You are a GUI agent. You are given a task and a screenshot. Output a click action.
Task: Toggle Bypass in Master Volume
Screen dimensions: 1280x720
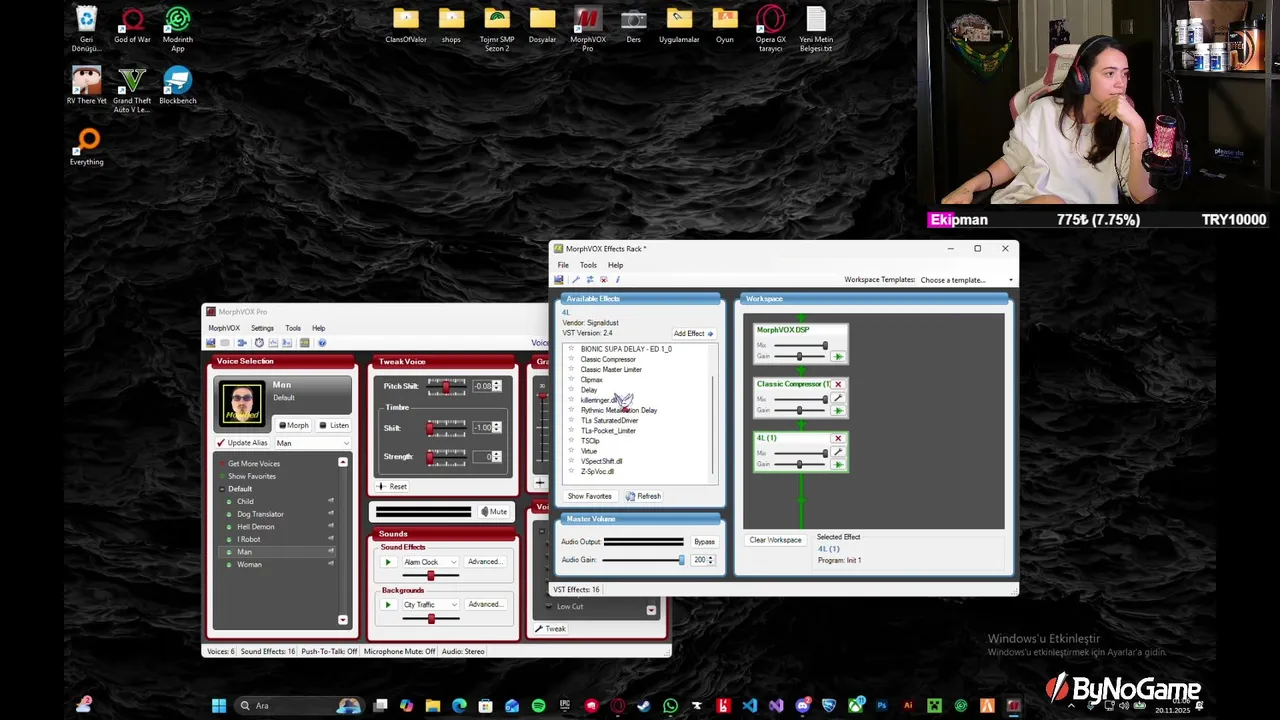704,542
